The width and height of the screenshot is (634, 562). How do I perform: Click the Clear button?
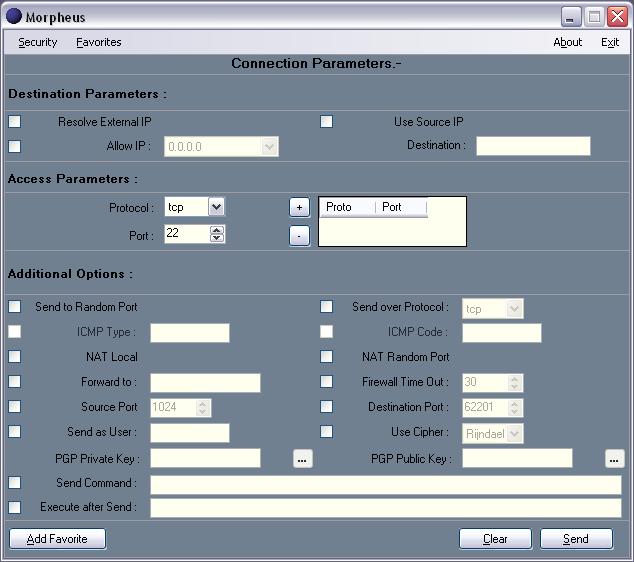coord(495,539)
